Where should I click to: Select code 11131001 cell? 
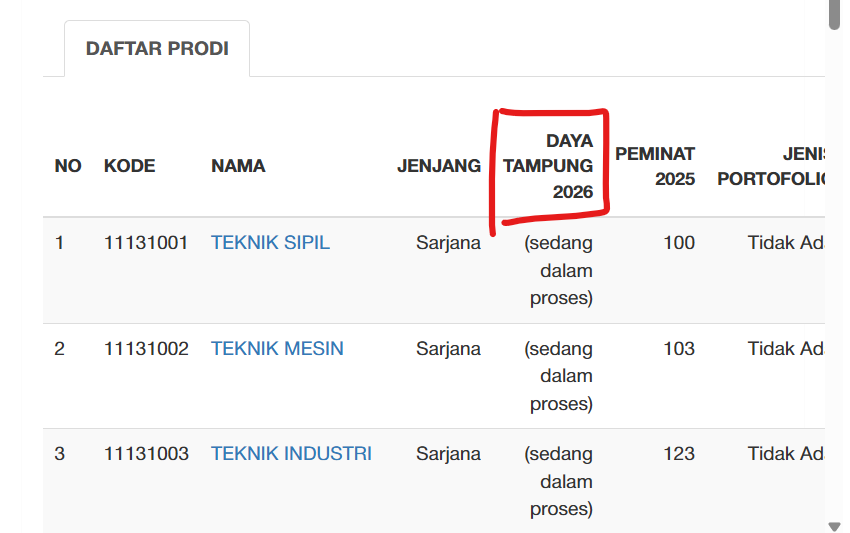[x=146, y=242]
